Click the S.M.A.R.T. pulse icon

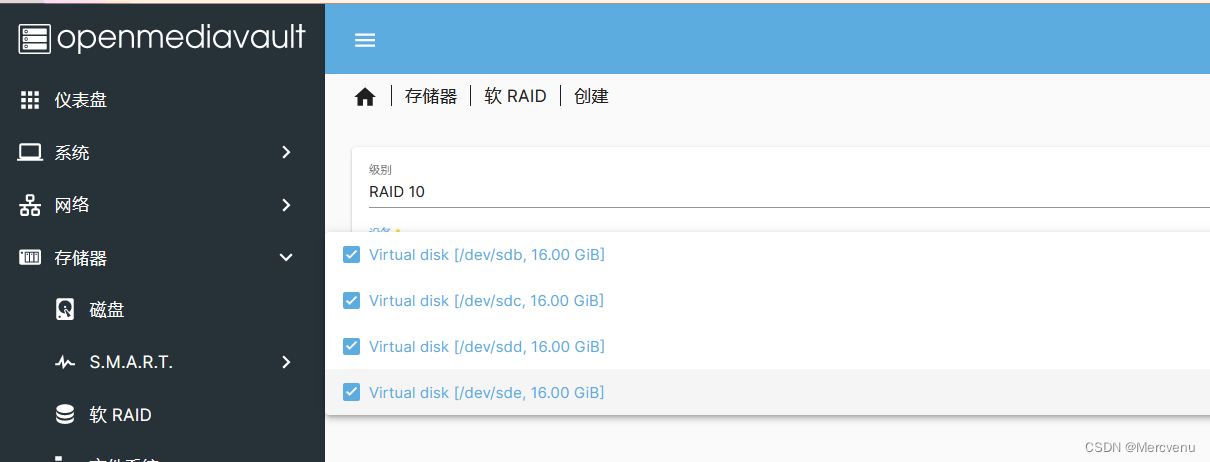[65, 362]
